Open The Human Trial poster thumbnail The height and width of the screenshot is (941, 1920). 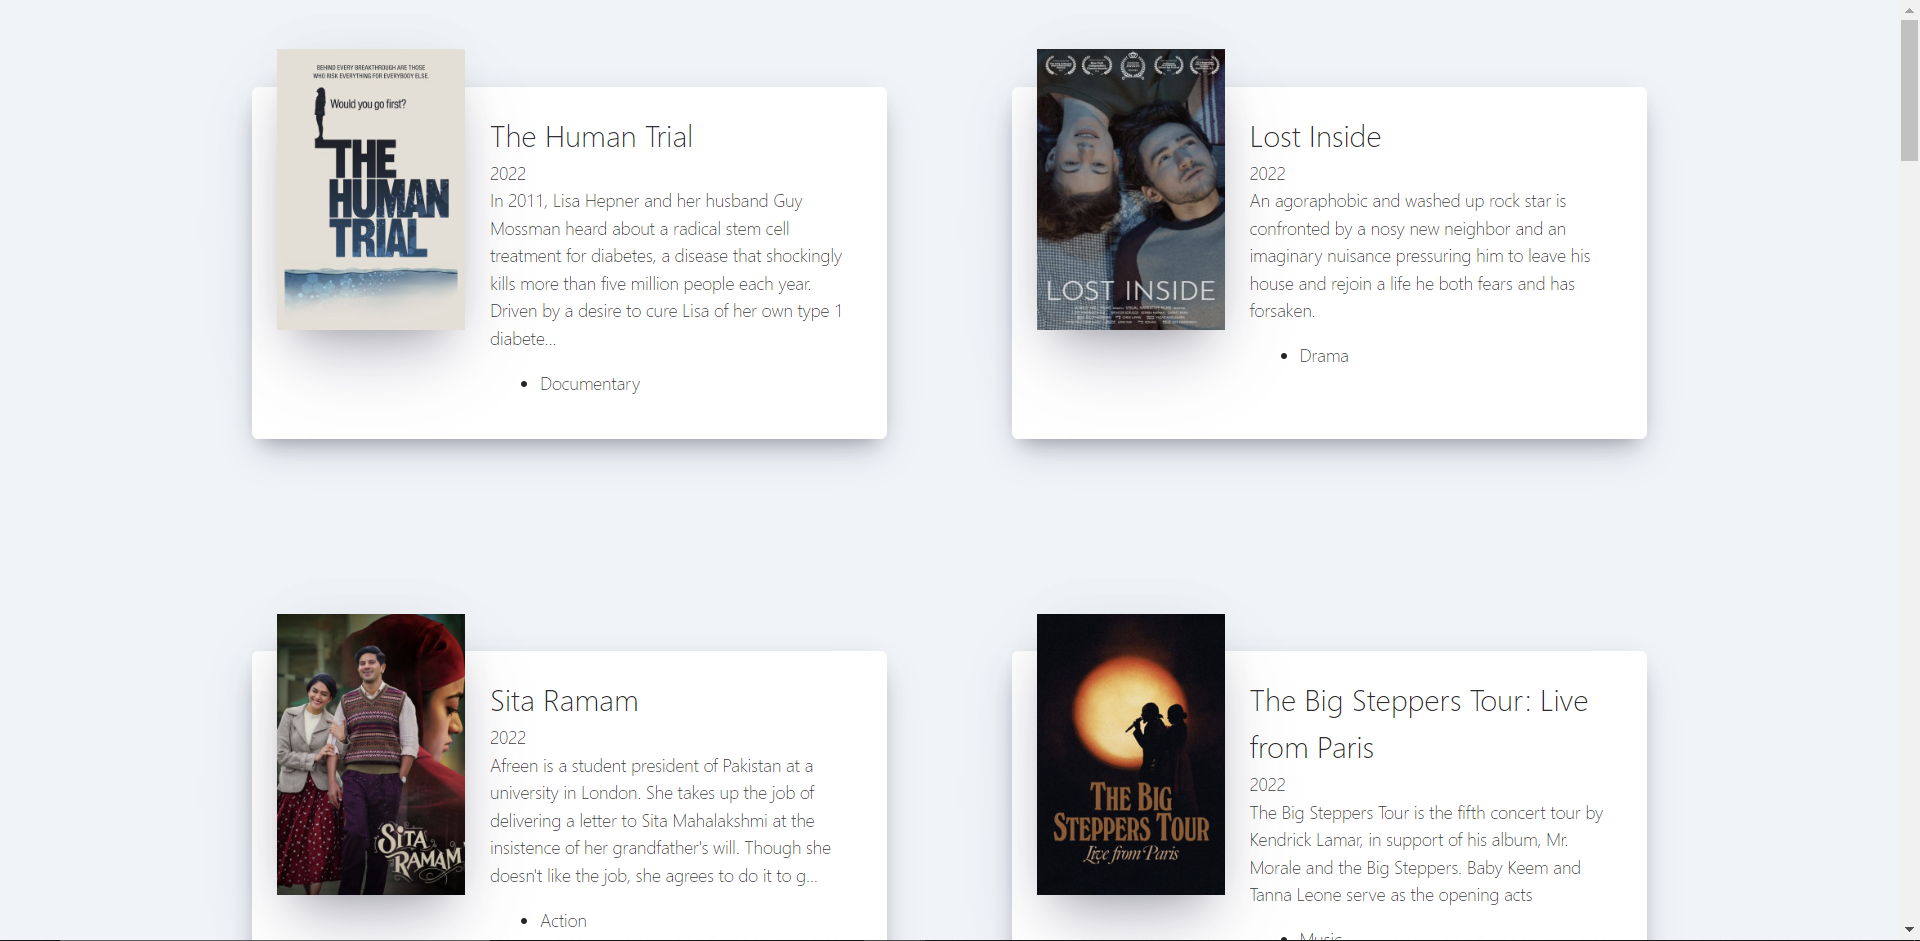(370, 189)
